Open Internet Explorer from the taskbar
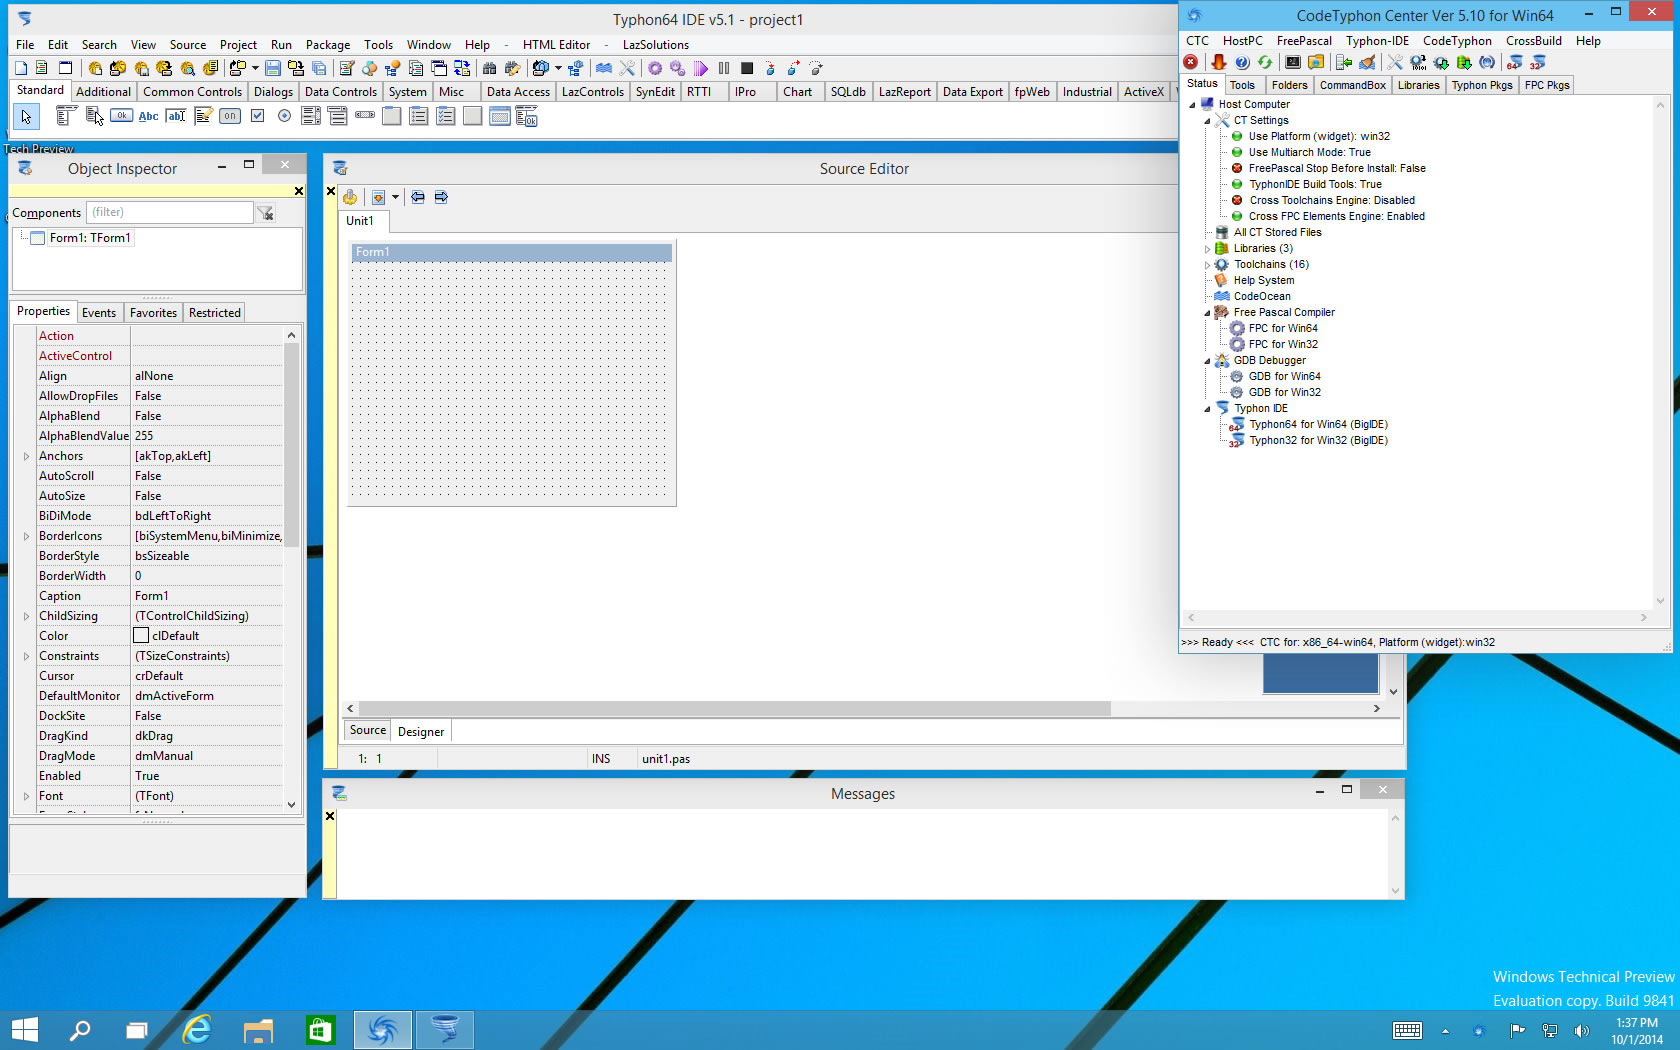Image resolution: width=1680 pixels, height=1050 pixels. [197, 1029]
